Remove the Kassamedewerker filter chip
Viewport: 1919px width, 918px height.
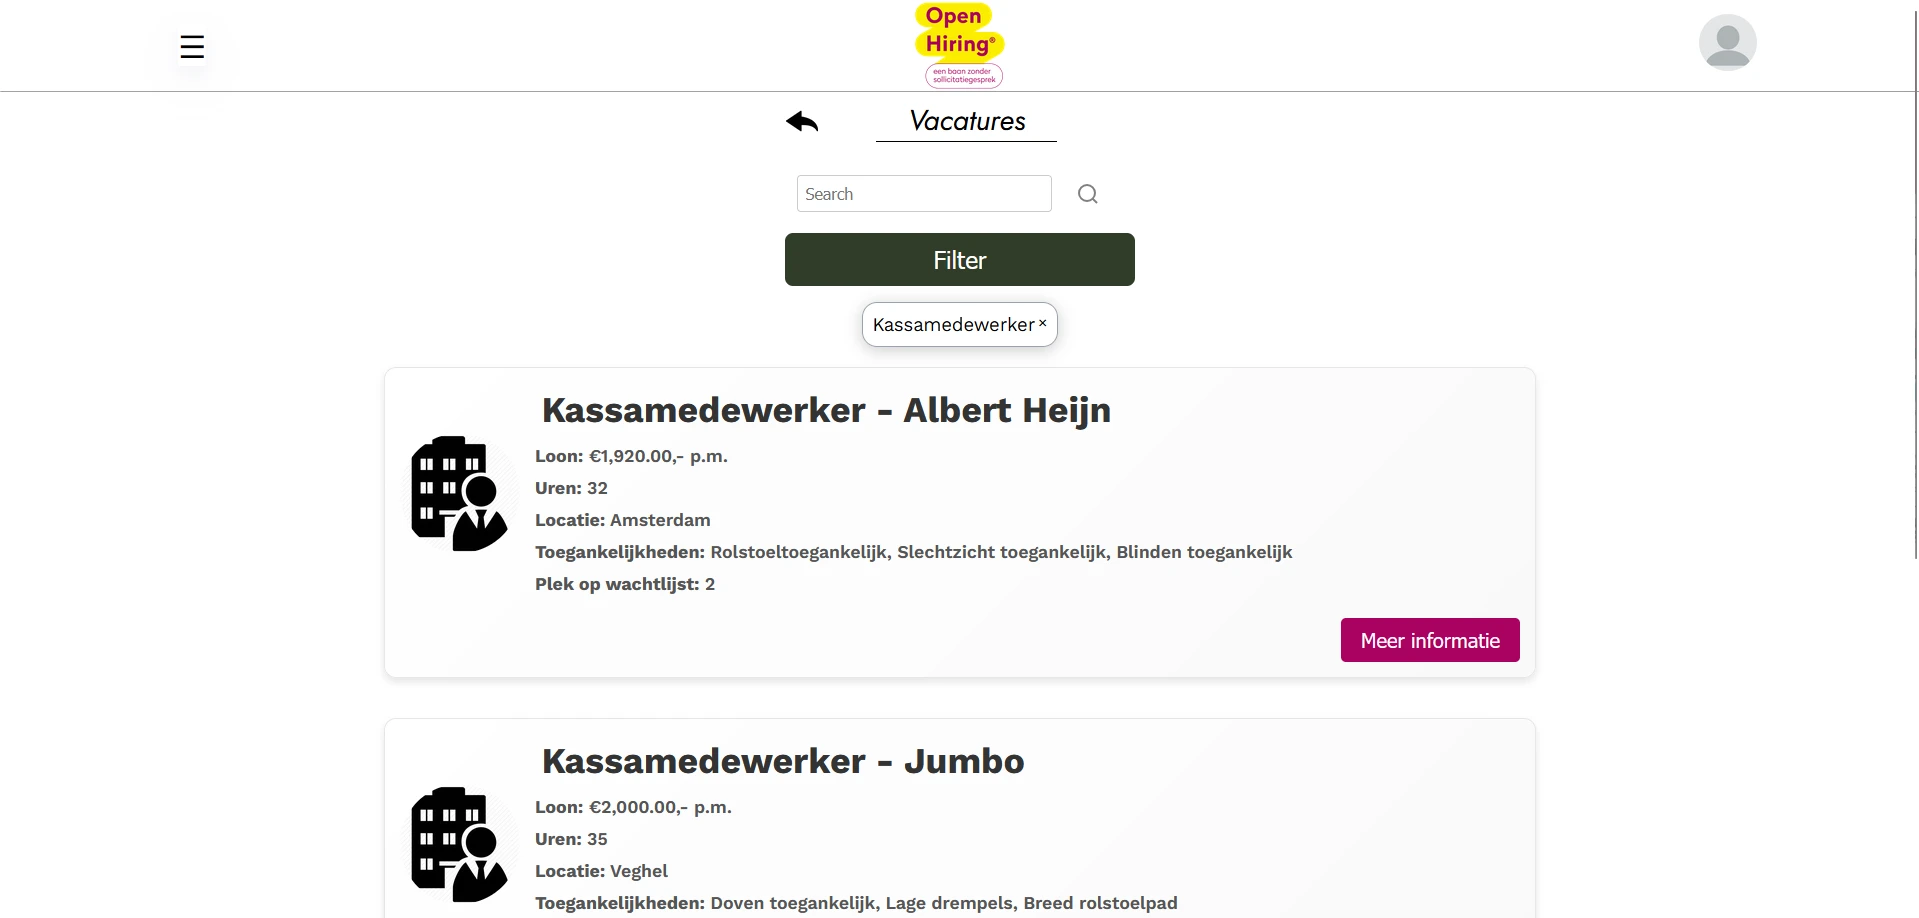pyautogui.click(x=1041, y=323)
